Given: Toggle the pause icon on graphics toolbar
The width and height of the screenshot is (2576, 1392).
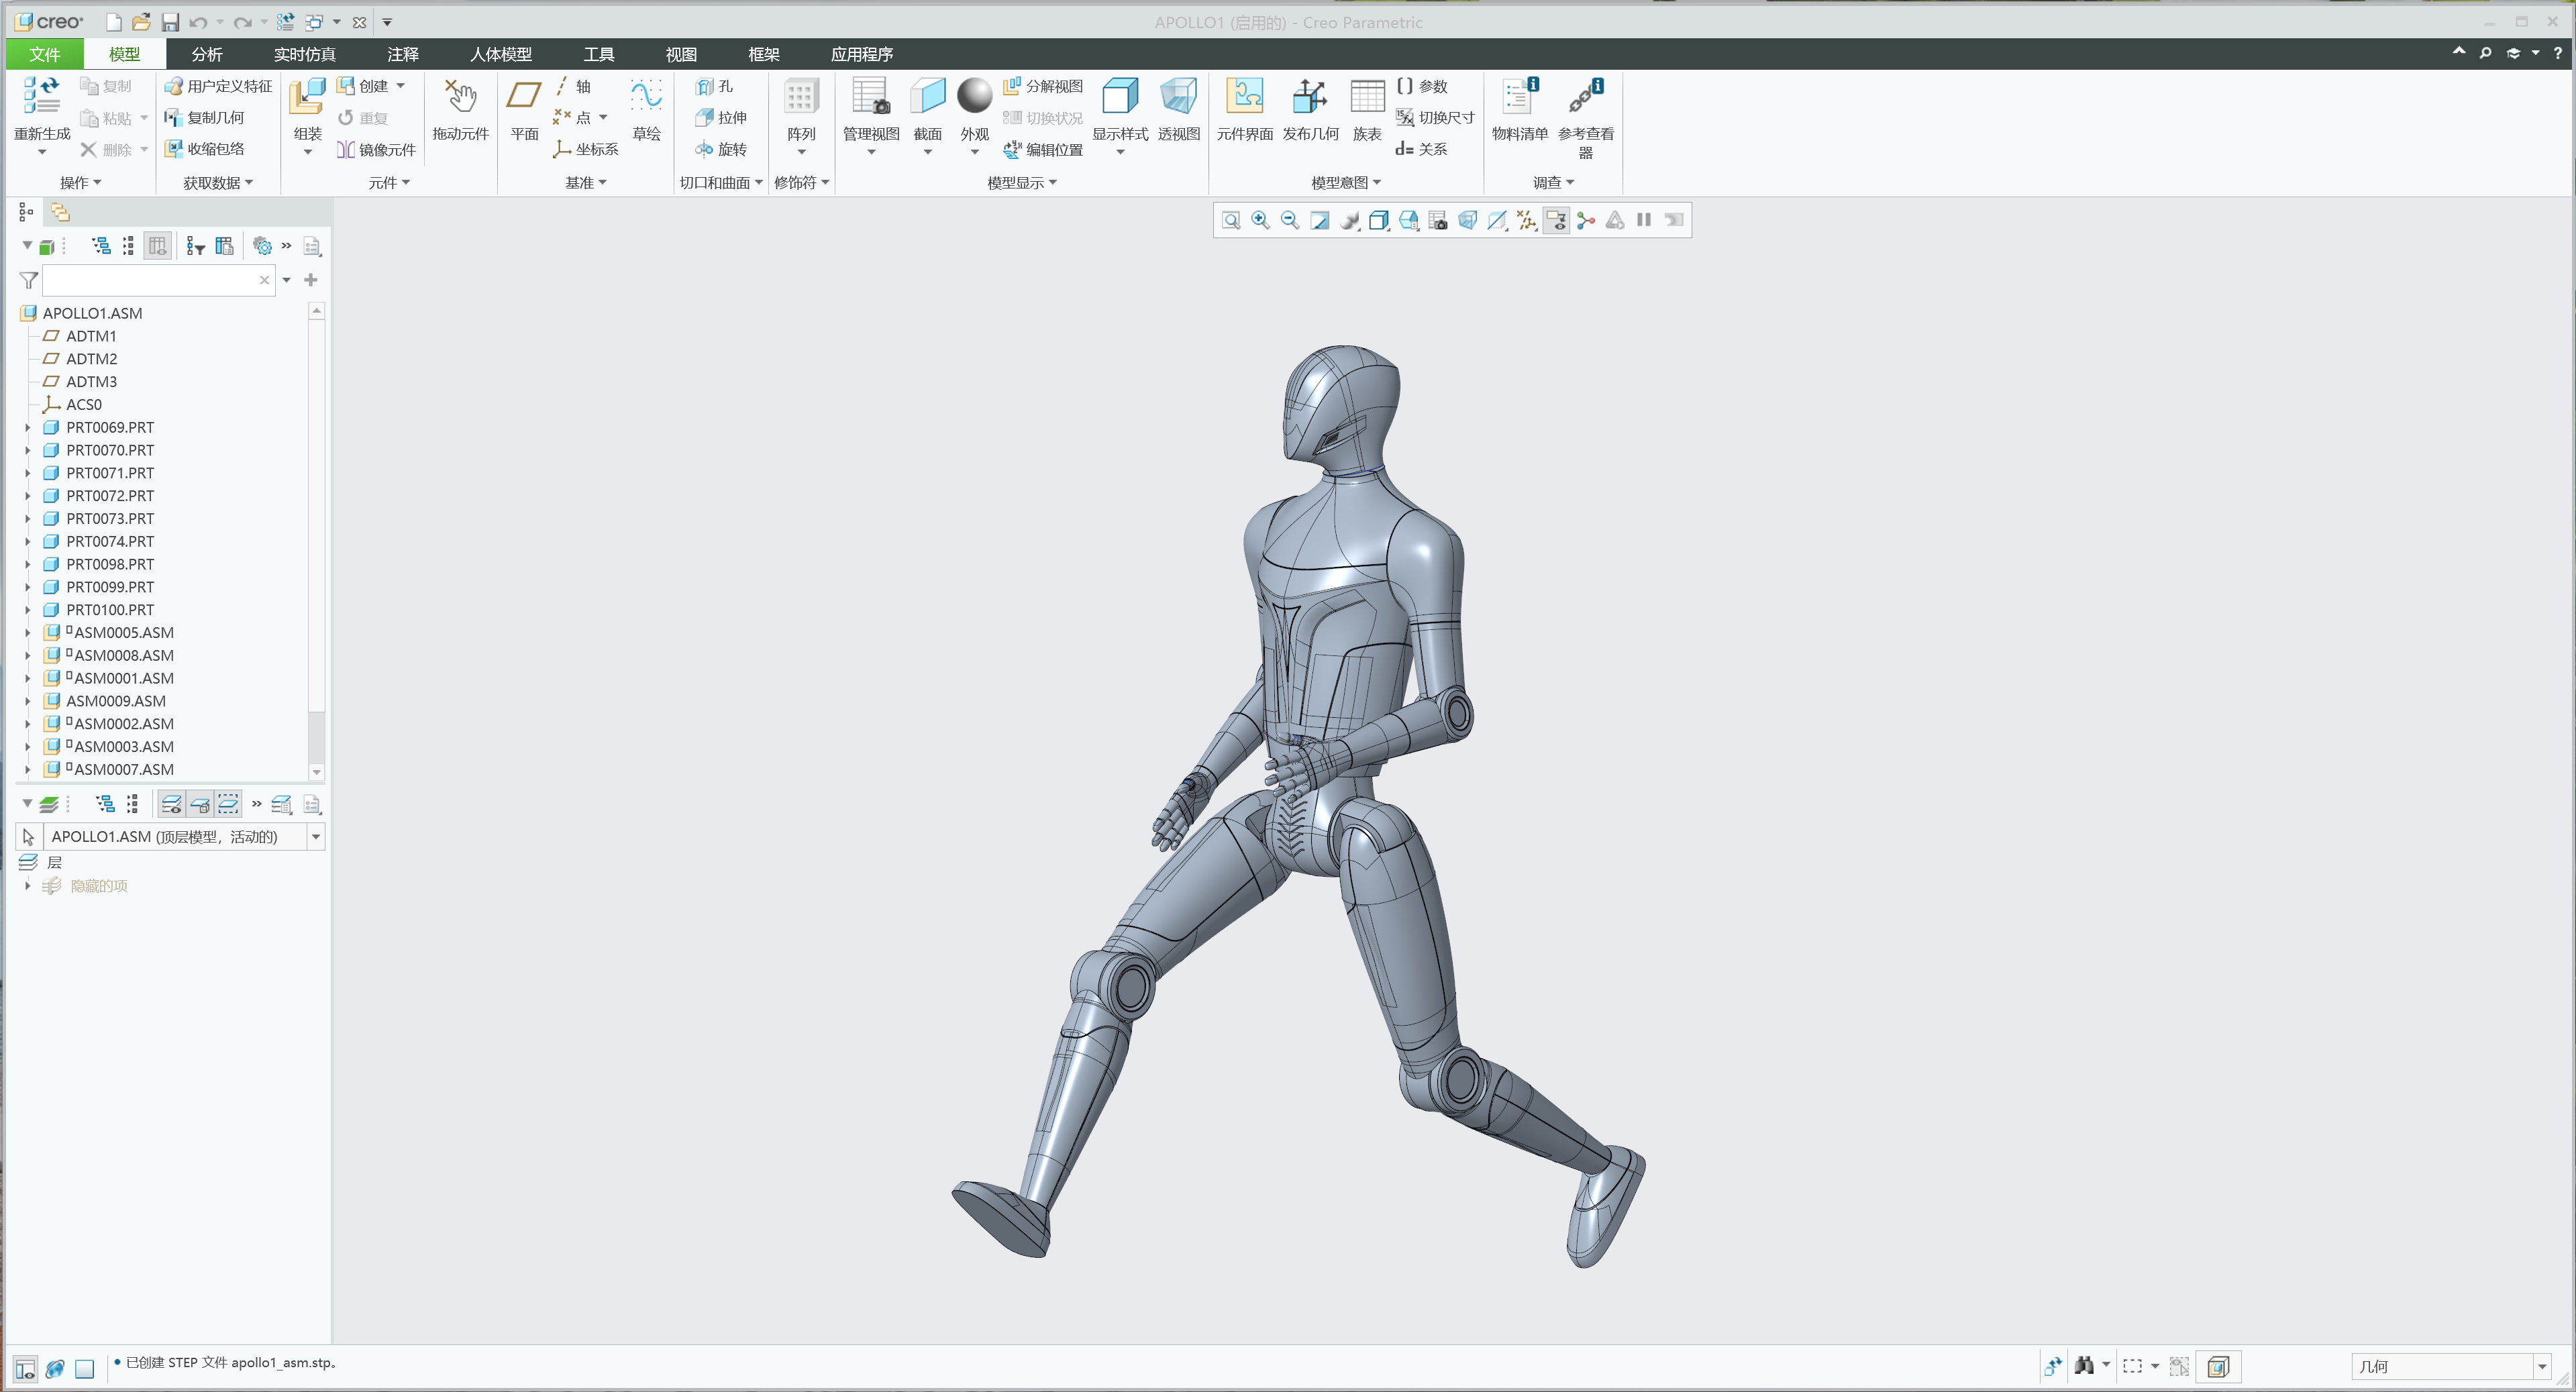Looking at the screenshot, I should (1643, 220).
